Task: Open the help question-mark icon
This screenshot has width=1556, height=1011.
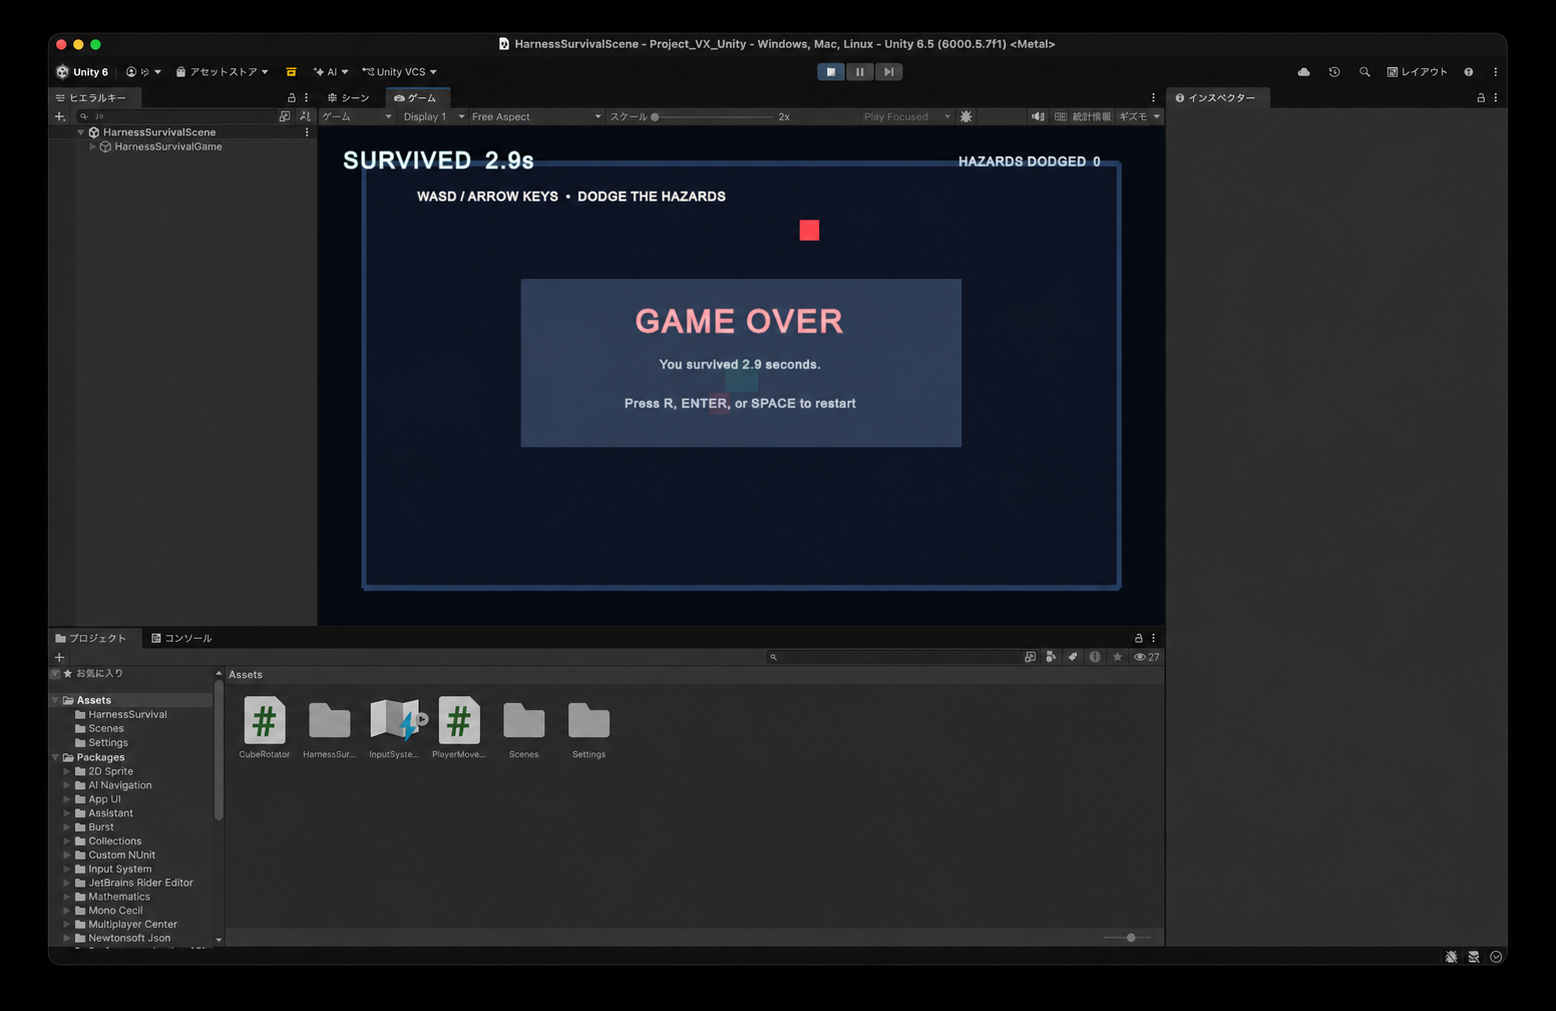Action: point(1468,72)
